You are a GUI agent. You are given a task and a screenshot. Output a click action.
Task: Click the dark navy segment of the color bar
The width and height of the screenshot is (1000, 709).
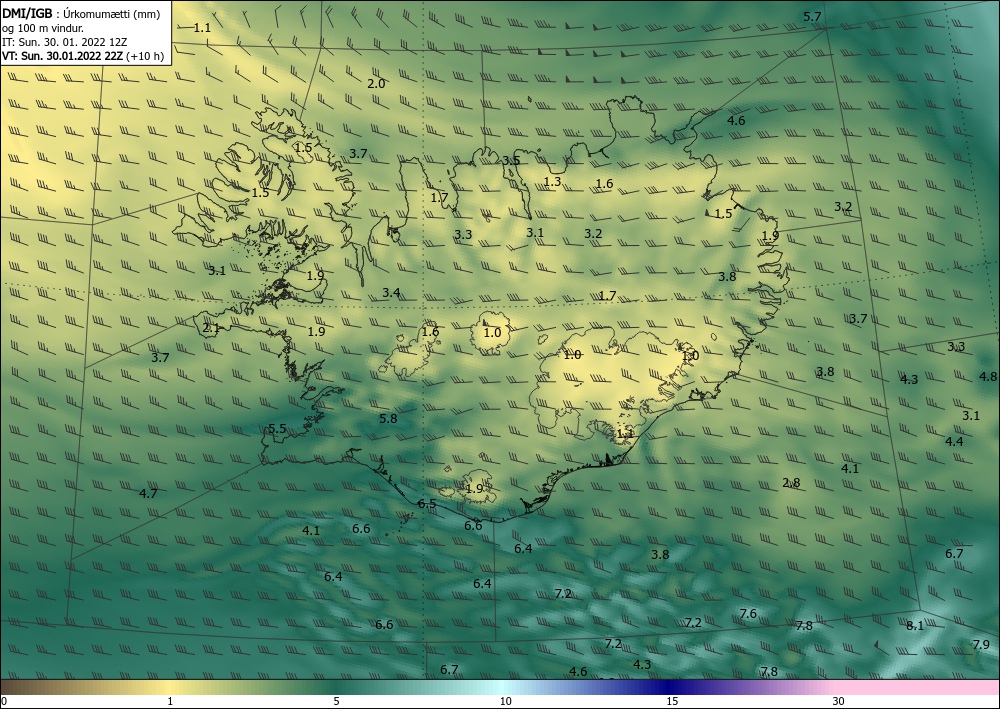tap(666, 687)
